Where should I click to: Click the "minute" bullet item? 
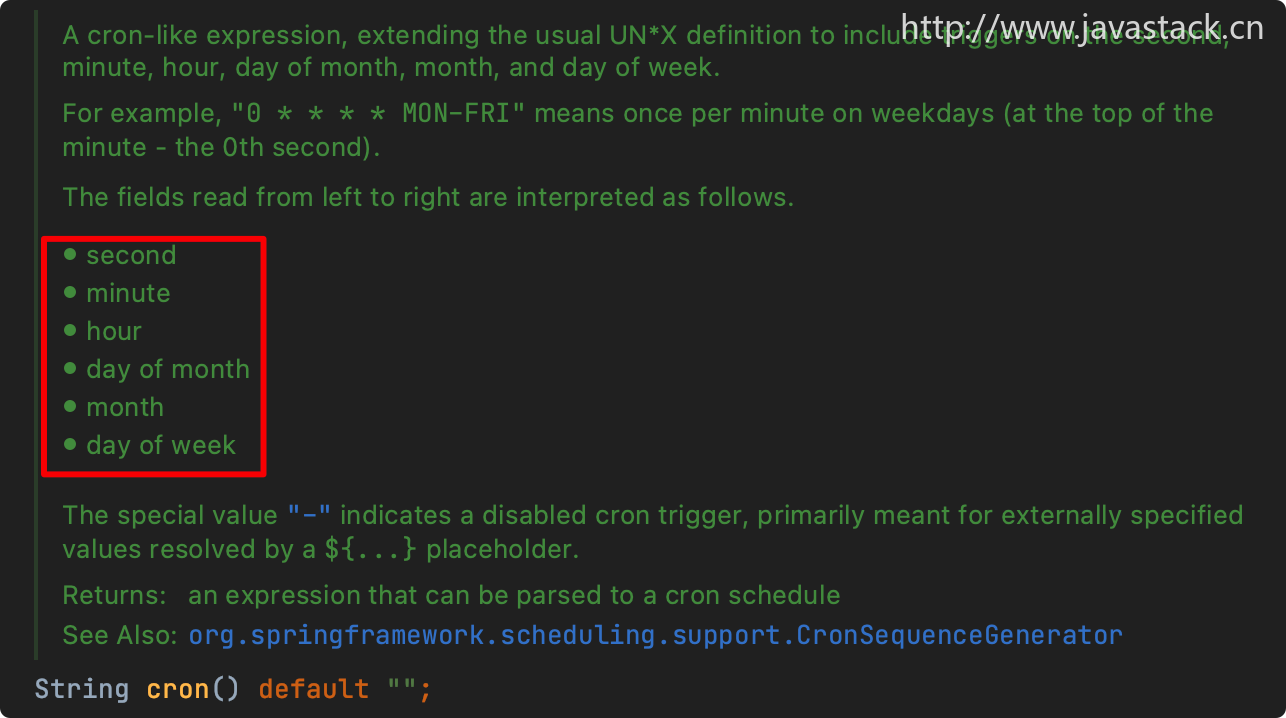coord(128,294)
